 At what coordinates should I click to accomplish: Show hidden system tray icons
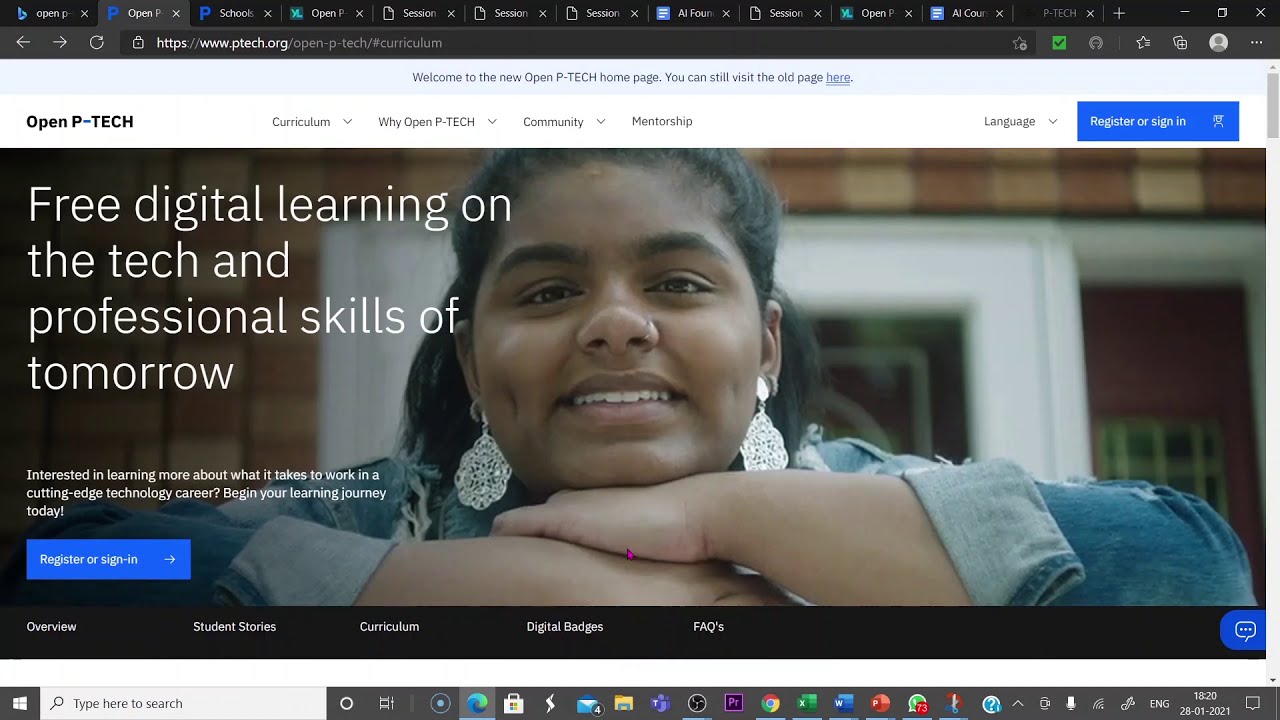(1018, 703)
